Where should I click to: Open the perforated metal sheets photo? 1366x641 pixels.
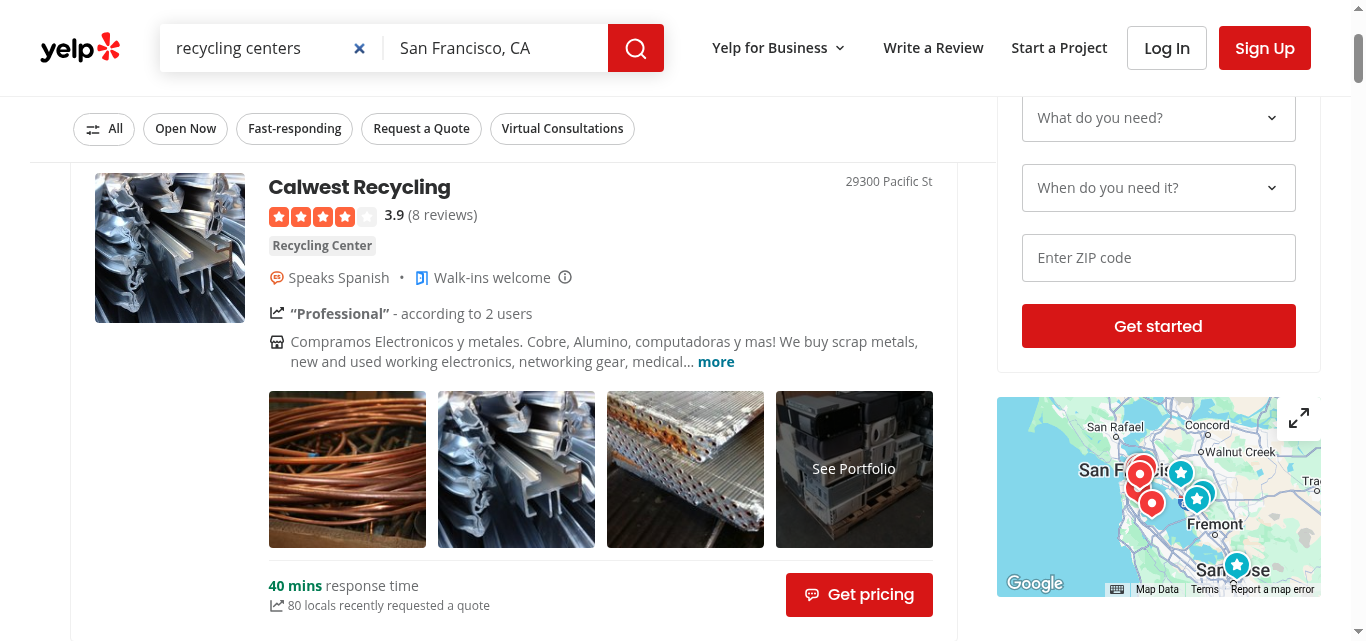(x=685, y=469)
